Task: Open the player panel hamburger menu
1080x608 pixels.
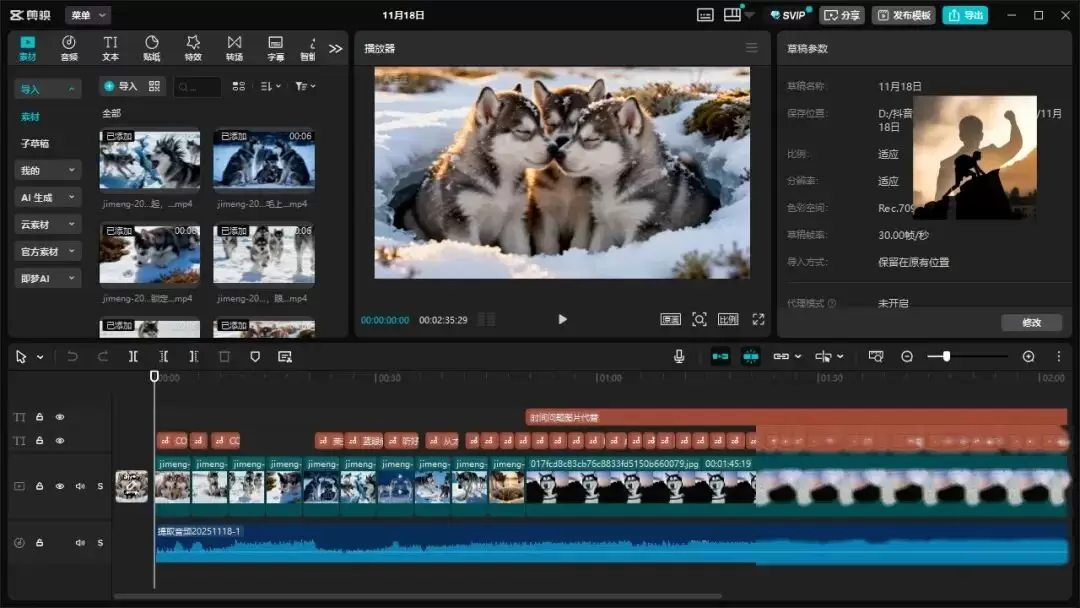Action: coord(751,48)
